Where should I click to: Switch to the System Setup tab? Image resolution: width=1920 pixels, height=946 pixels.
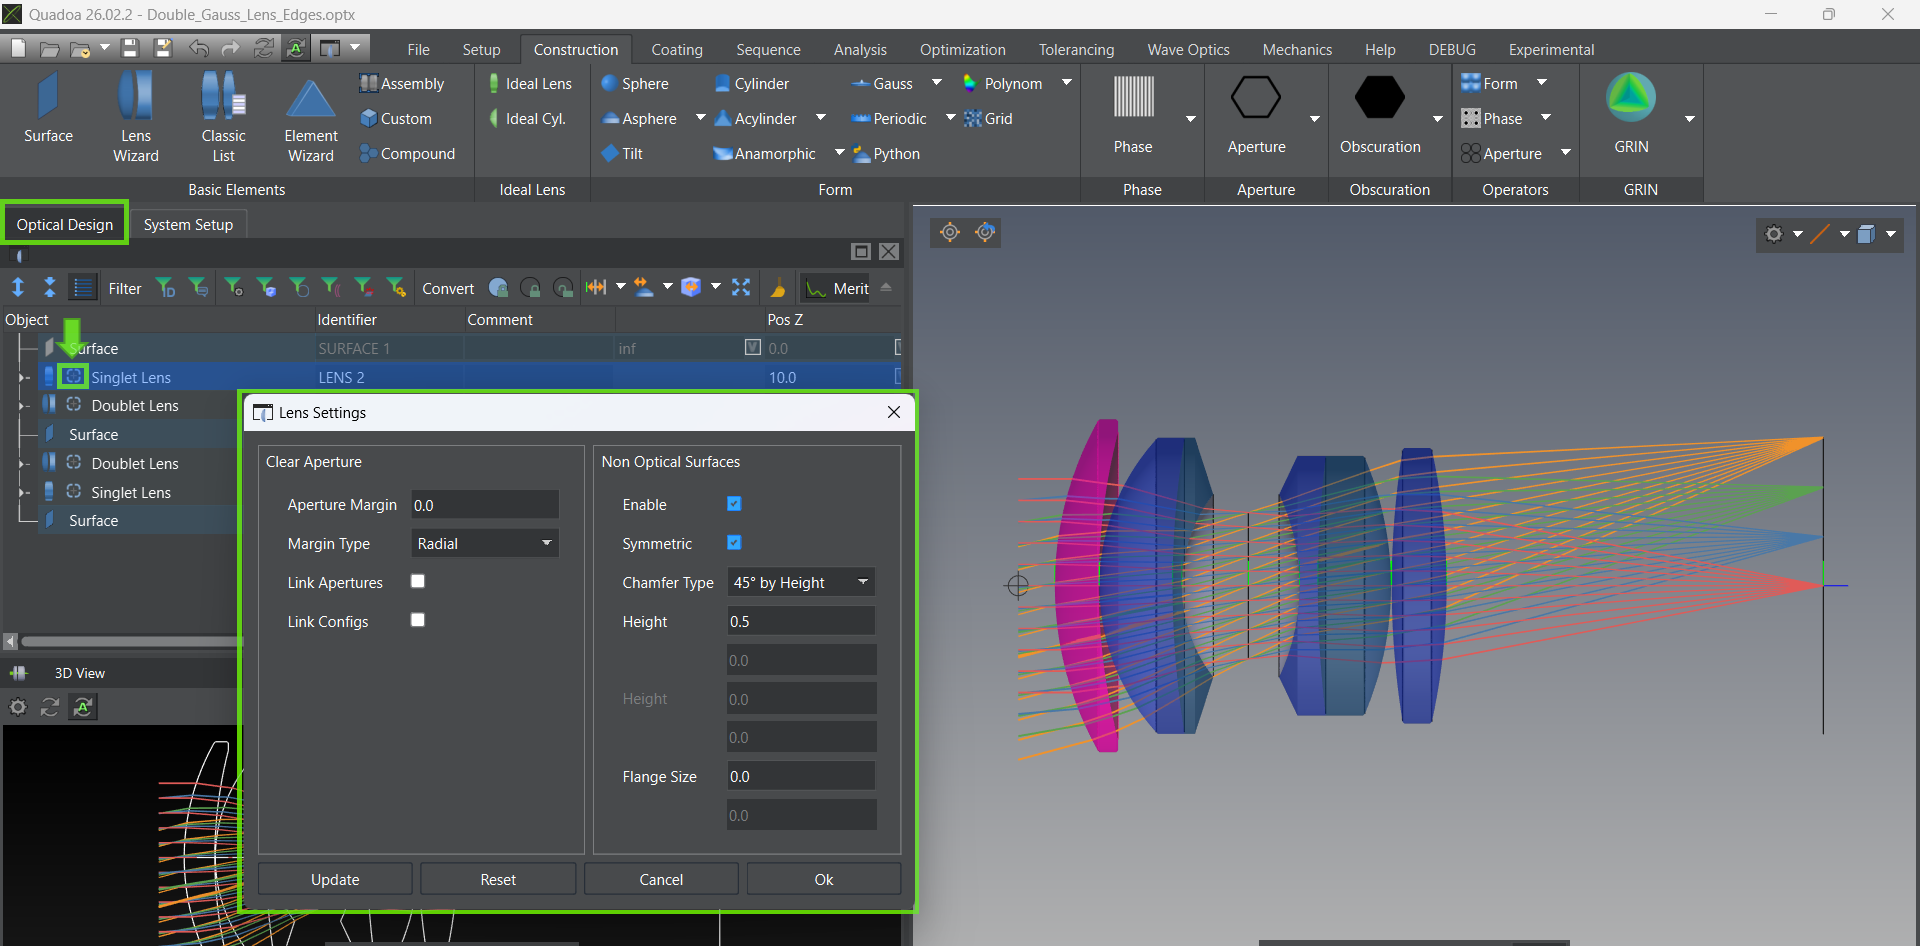[x=188, y=224]
